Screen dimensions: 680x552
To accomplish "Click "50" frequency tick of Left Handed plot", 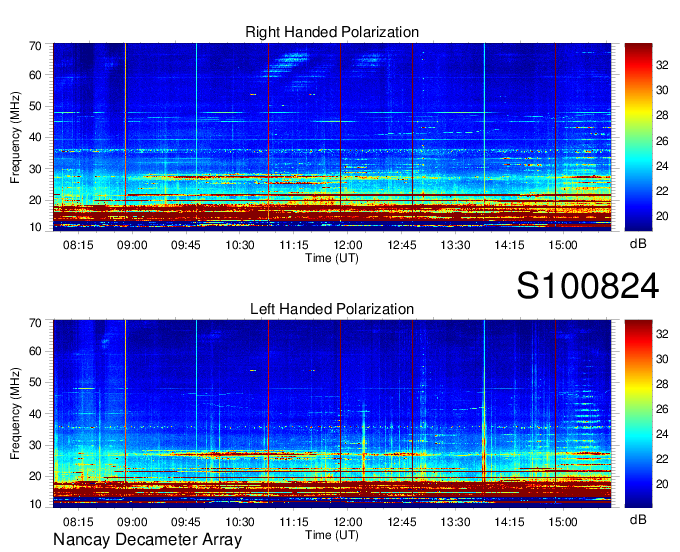I will click(x=35, y=382).
